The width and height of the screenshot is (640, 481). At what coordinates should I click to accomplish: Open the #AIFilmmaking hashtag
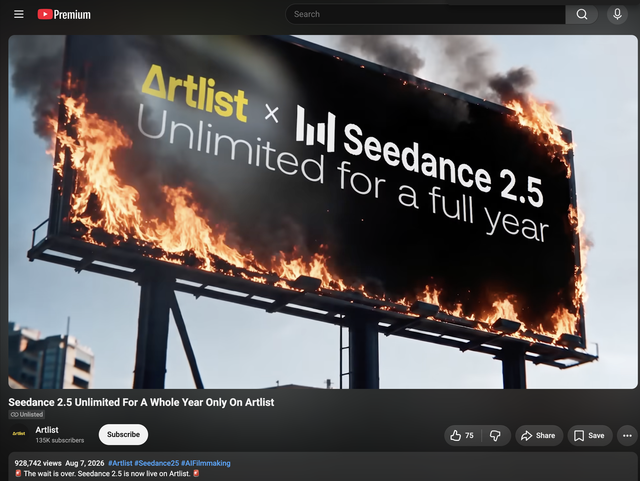tap(206, 463)
